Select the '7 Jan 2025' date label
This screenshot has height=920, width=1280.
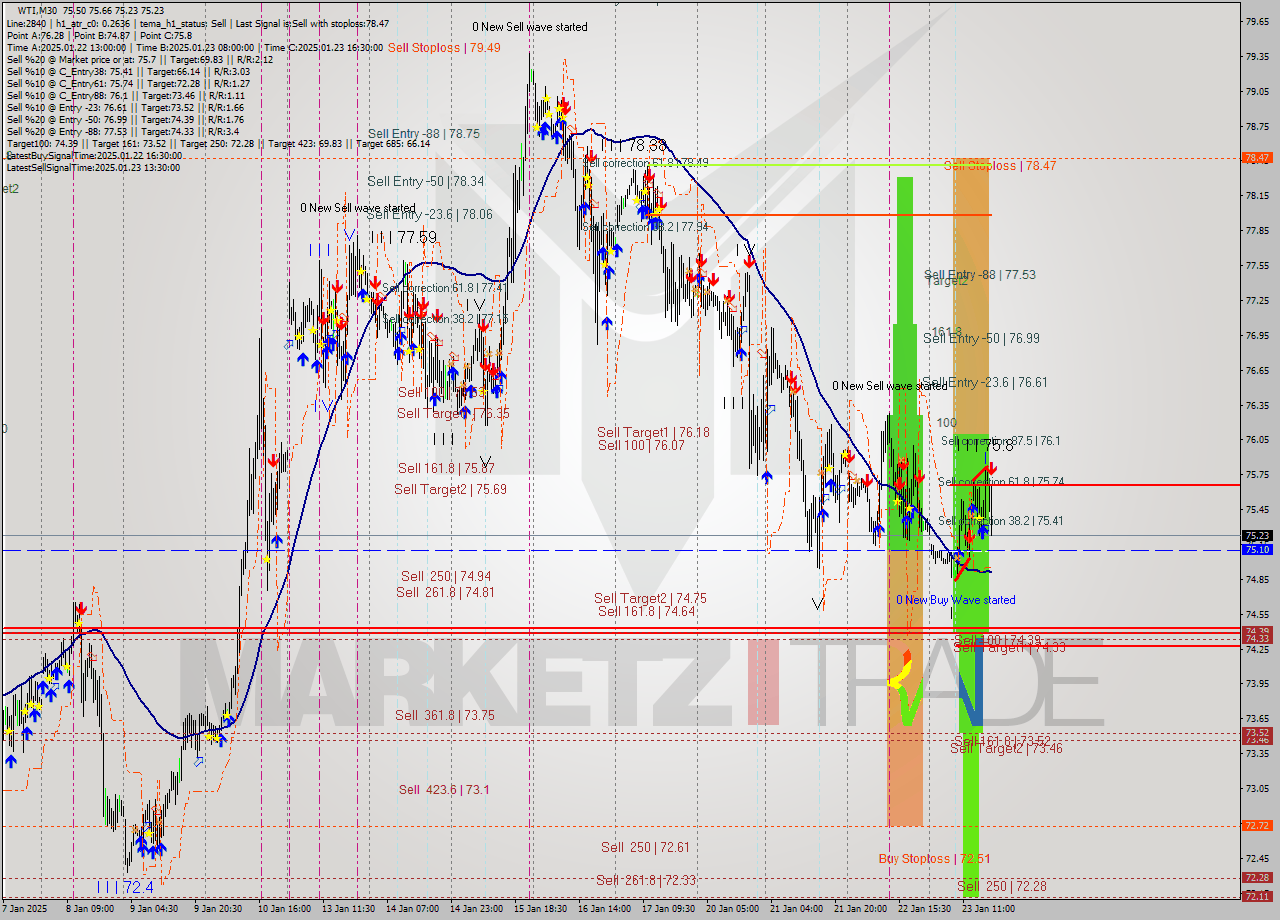pos(25,909)
